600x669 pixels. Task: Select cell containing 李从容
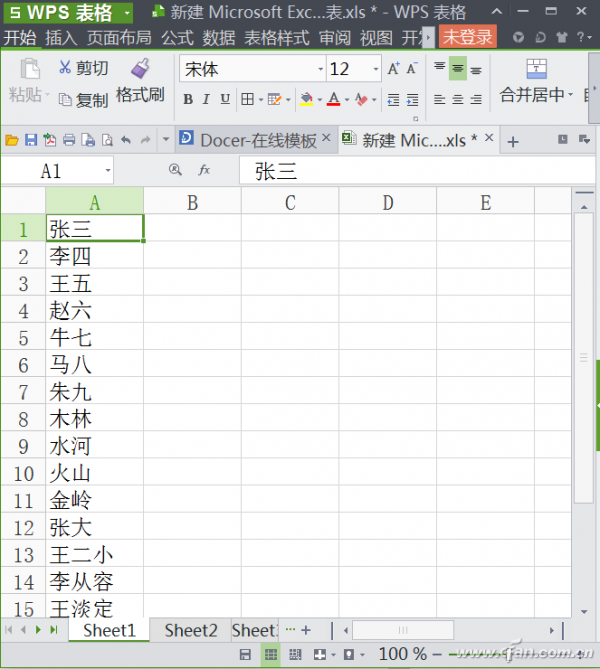(94, 582)
